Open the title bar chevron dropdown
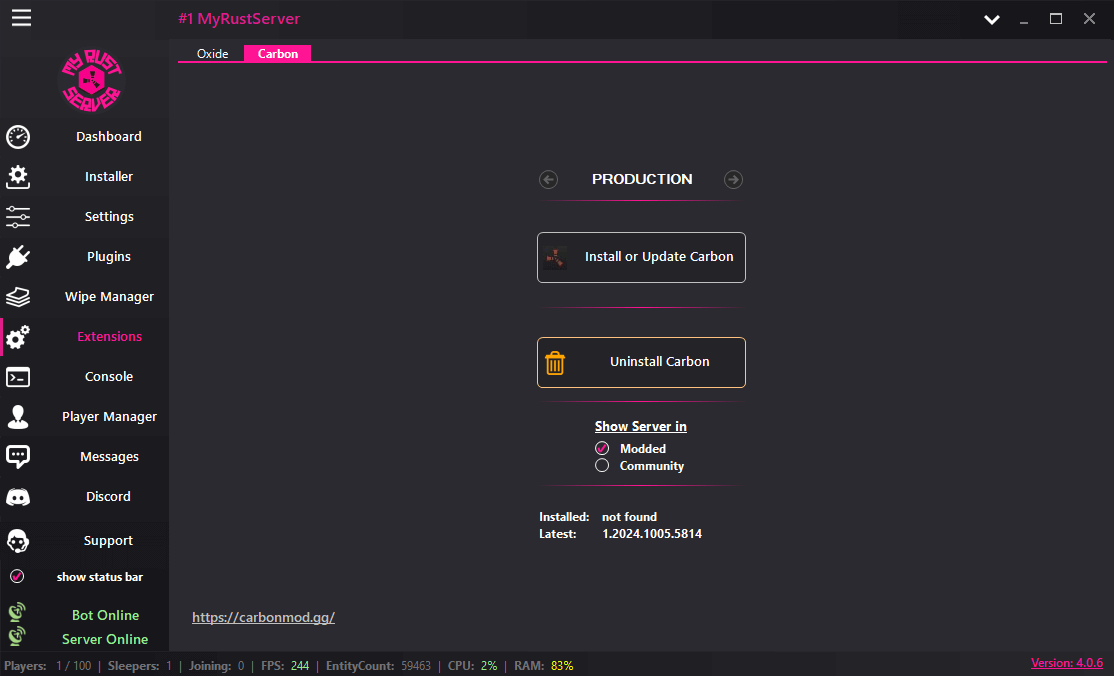The image size is (1114, 676). pyautogui.click(x=991, y=18)
